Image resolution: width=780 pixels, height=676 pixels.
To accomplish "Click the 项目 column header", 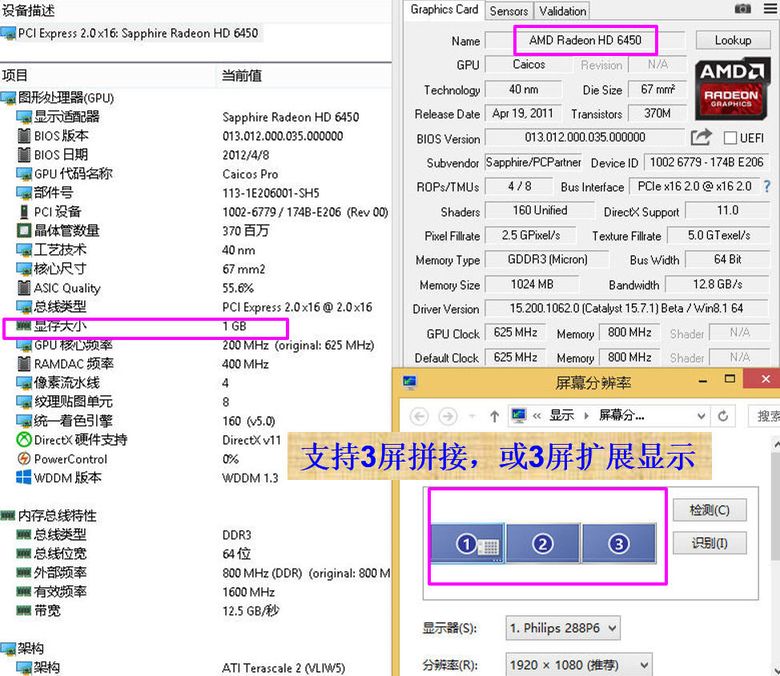I will [108, 76].
